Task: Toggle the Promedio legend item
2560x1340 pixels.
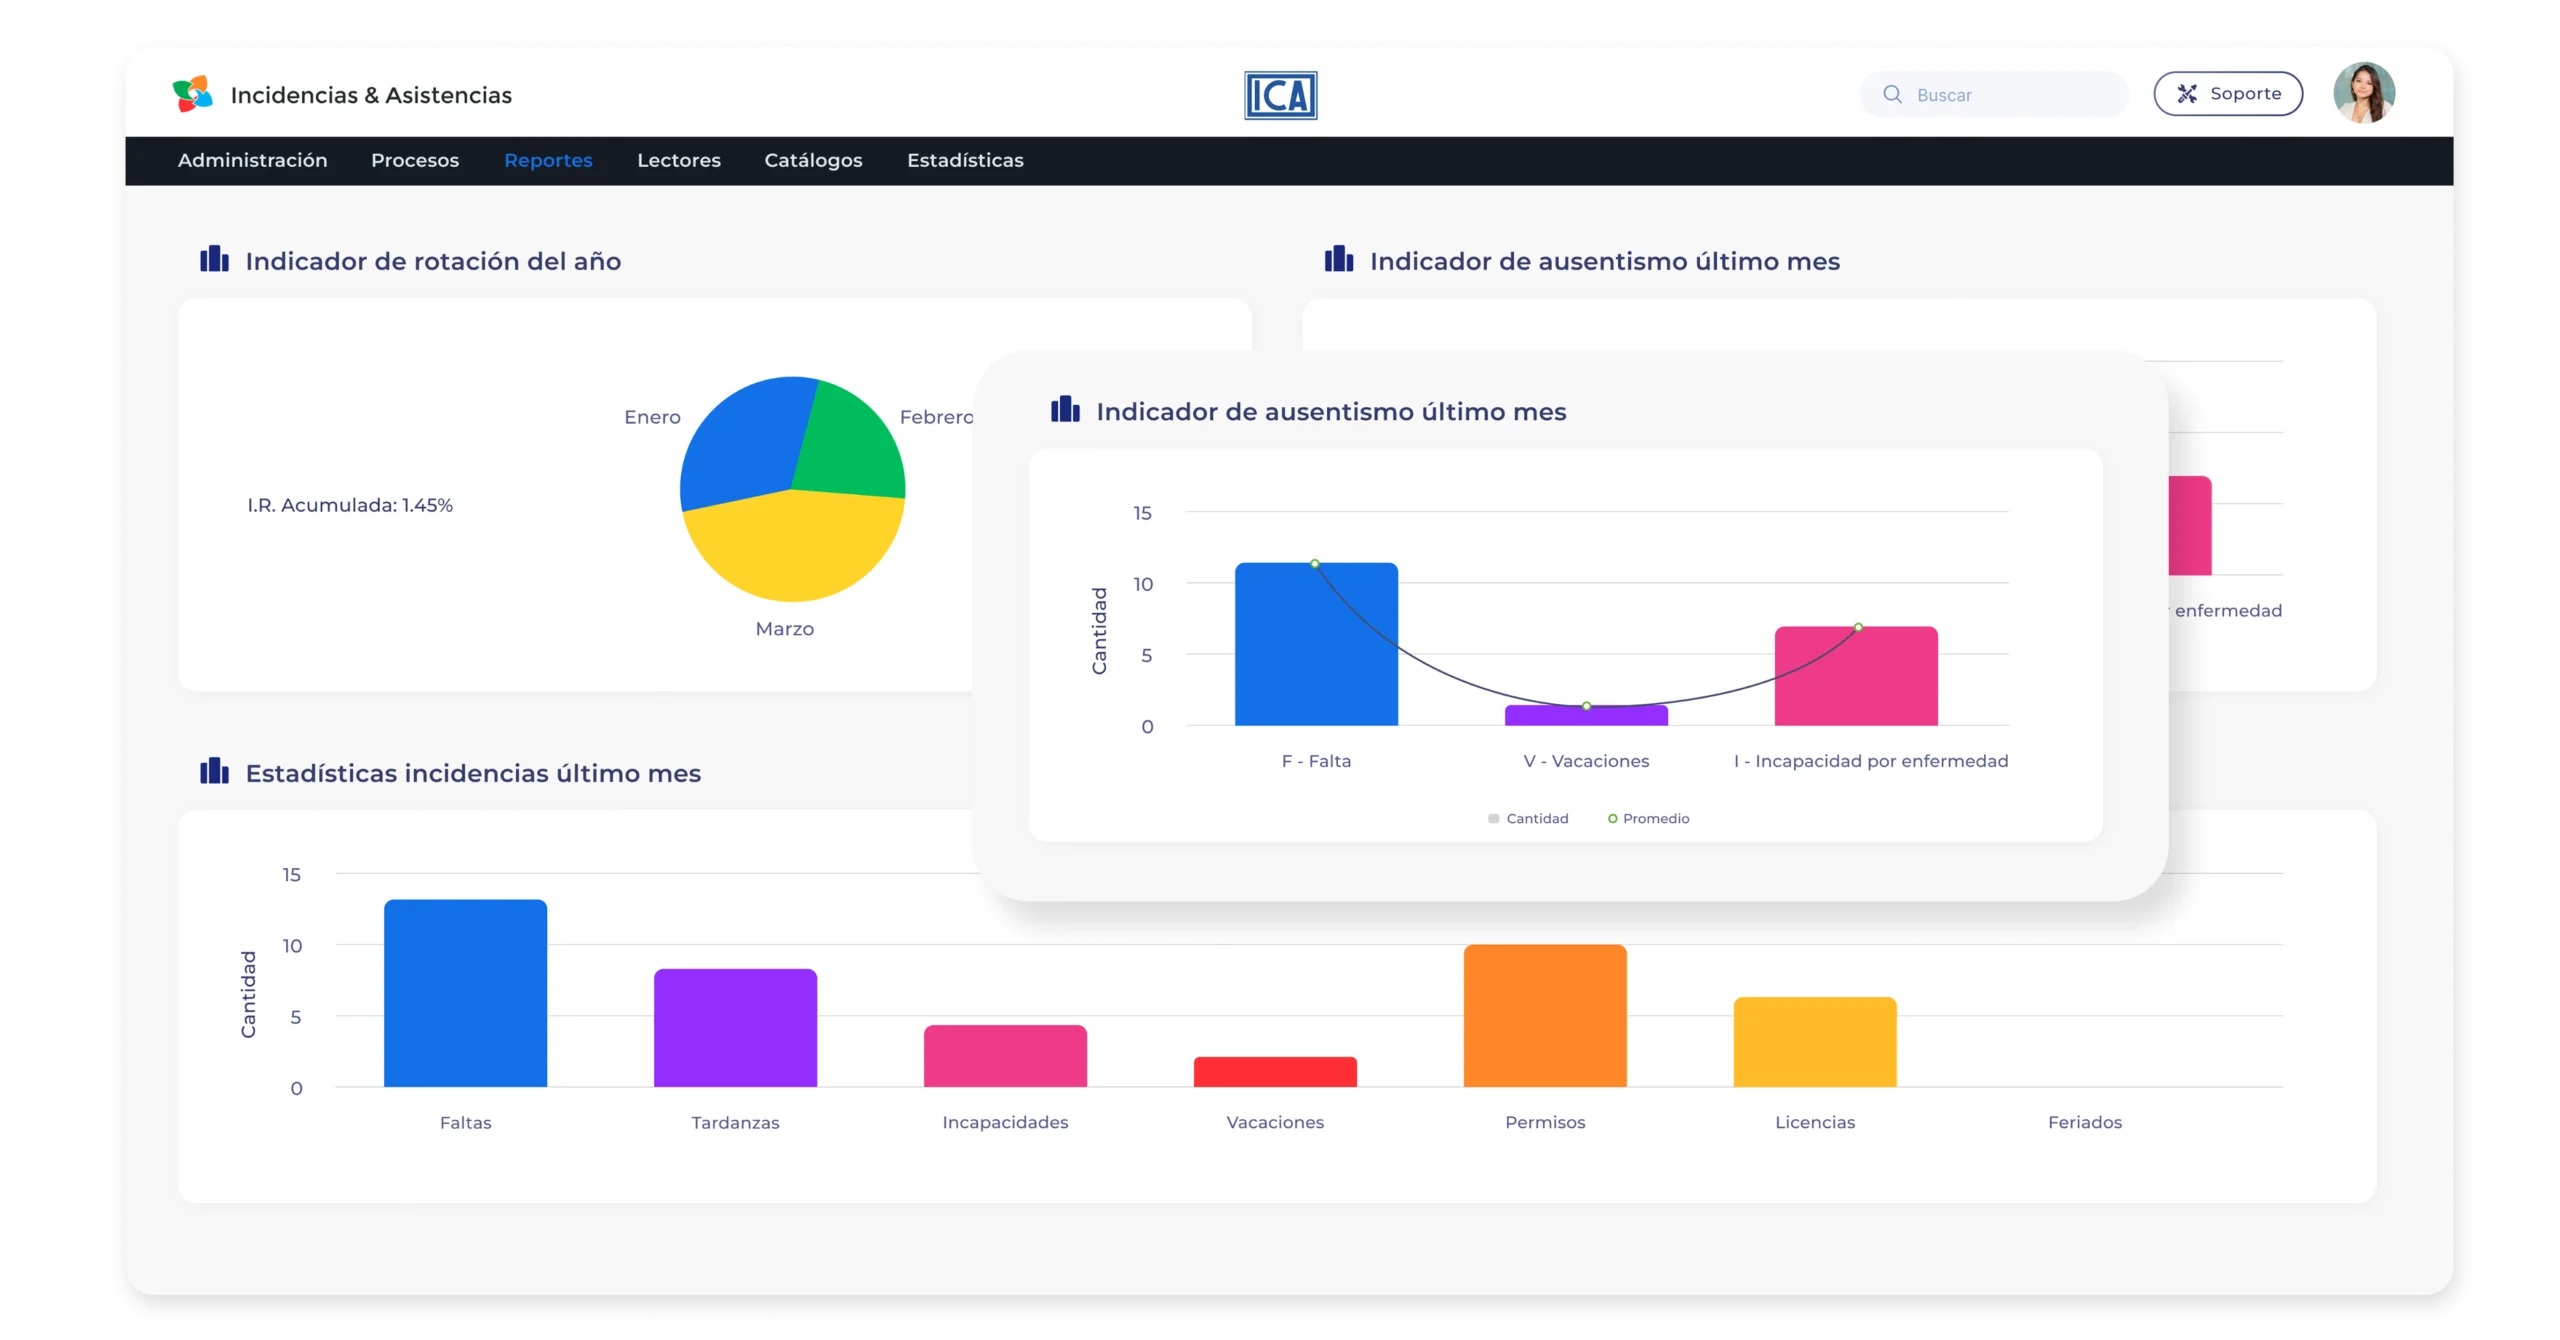Action: pyautogui.click(x=1648, y=818)
